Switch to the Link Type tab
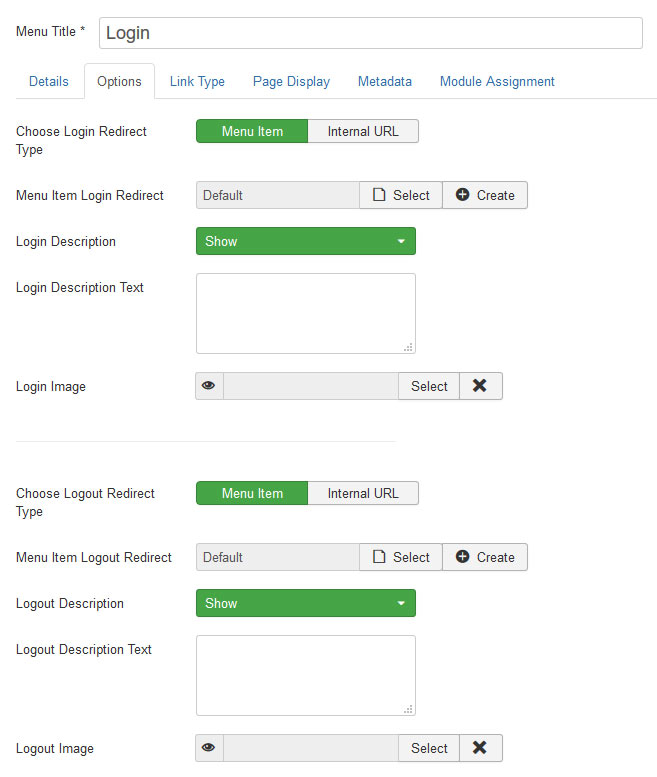The width and height of the screenshot is (657, 777). click(197, 81)
